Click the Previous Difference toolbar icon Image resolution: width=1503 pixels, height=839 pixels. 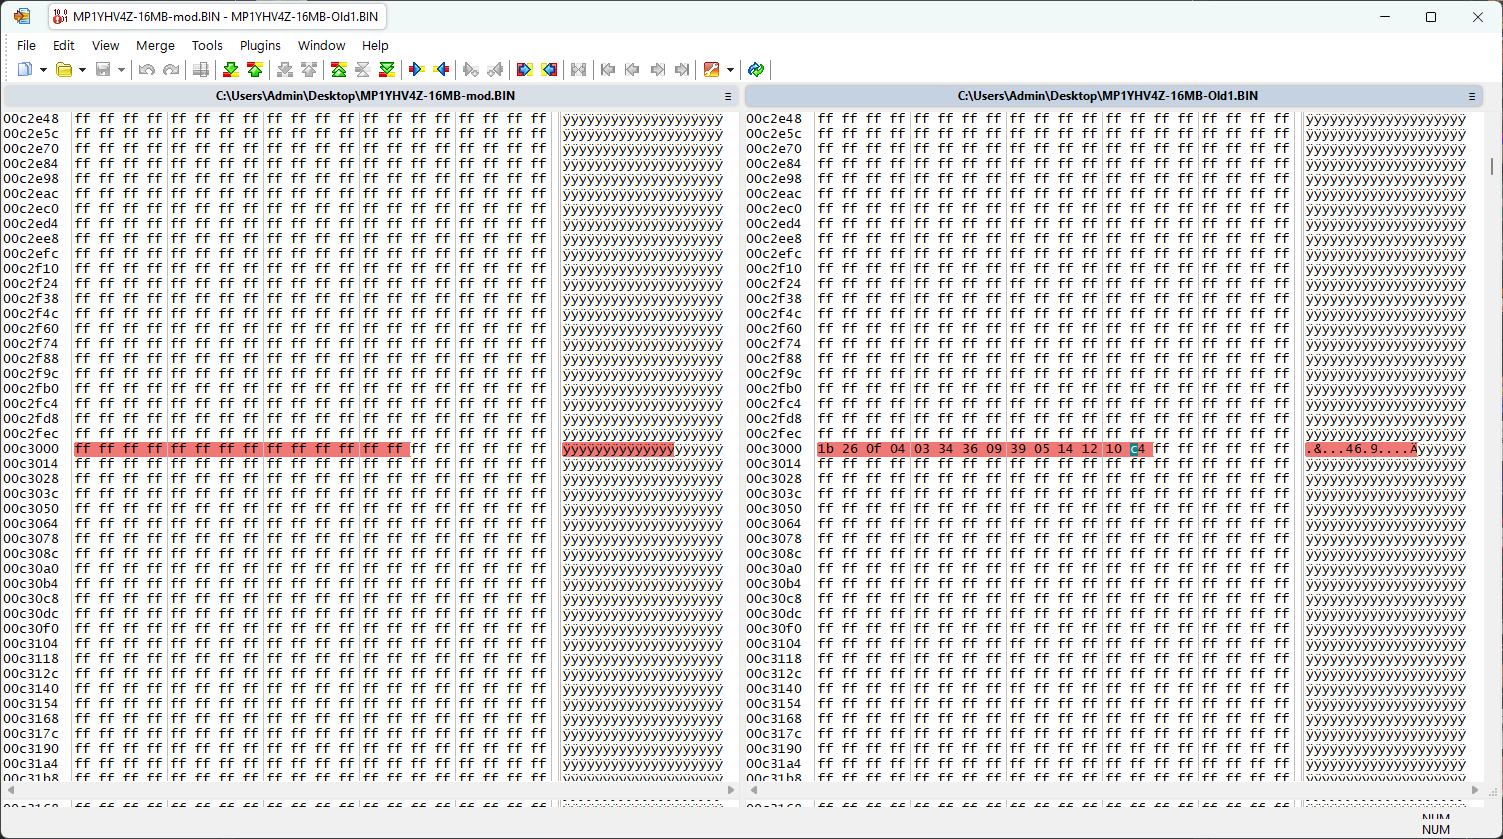[255, 70]
